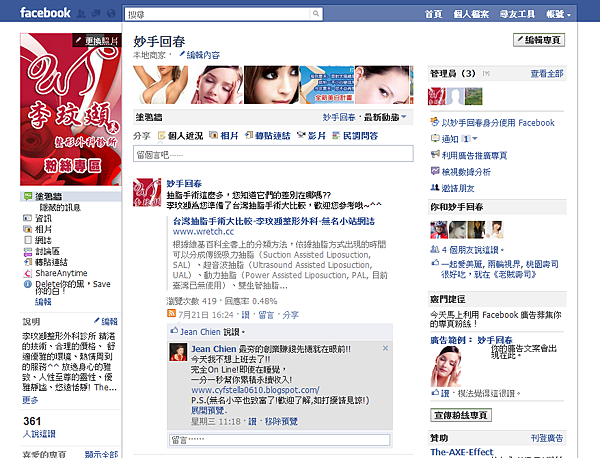Open the blue advertisement photo thumbnail
Viewport: 600px width, 458px height.
click(x=327, y=85)
